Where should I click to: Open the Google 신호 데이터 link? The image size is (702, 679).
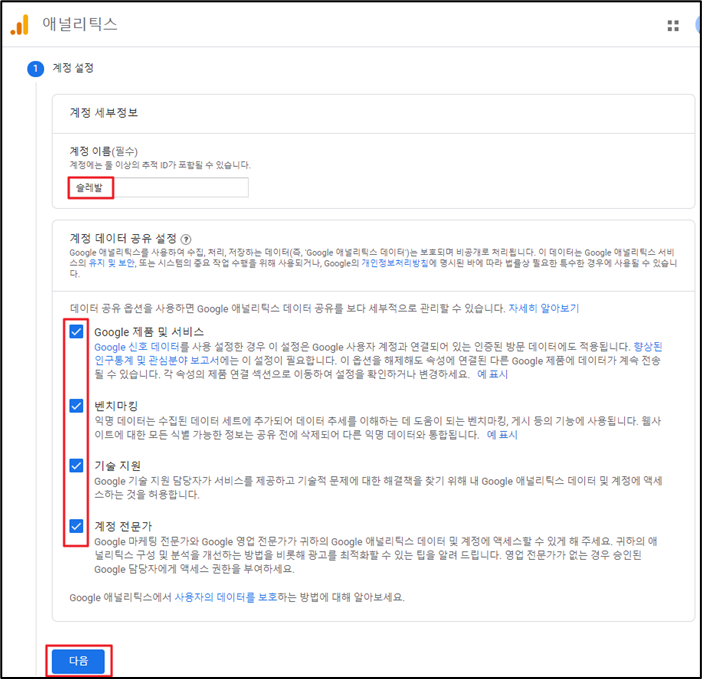[137, 347]
